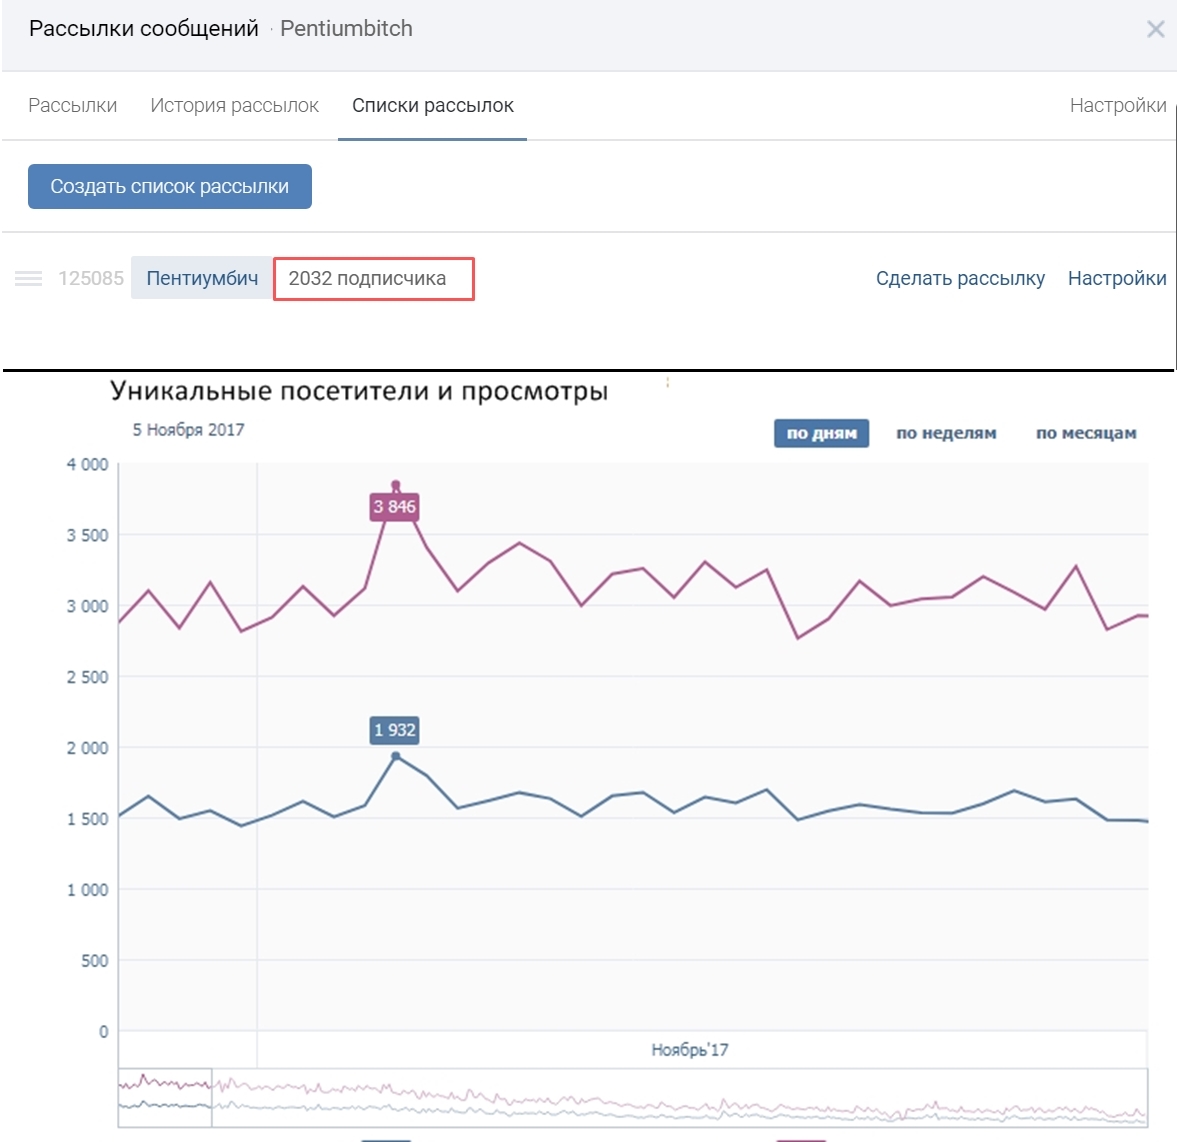Click the 2032 подписчика subscriber count
This screenshot has height=1142, width=1177.
coord(367,279)
